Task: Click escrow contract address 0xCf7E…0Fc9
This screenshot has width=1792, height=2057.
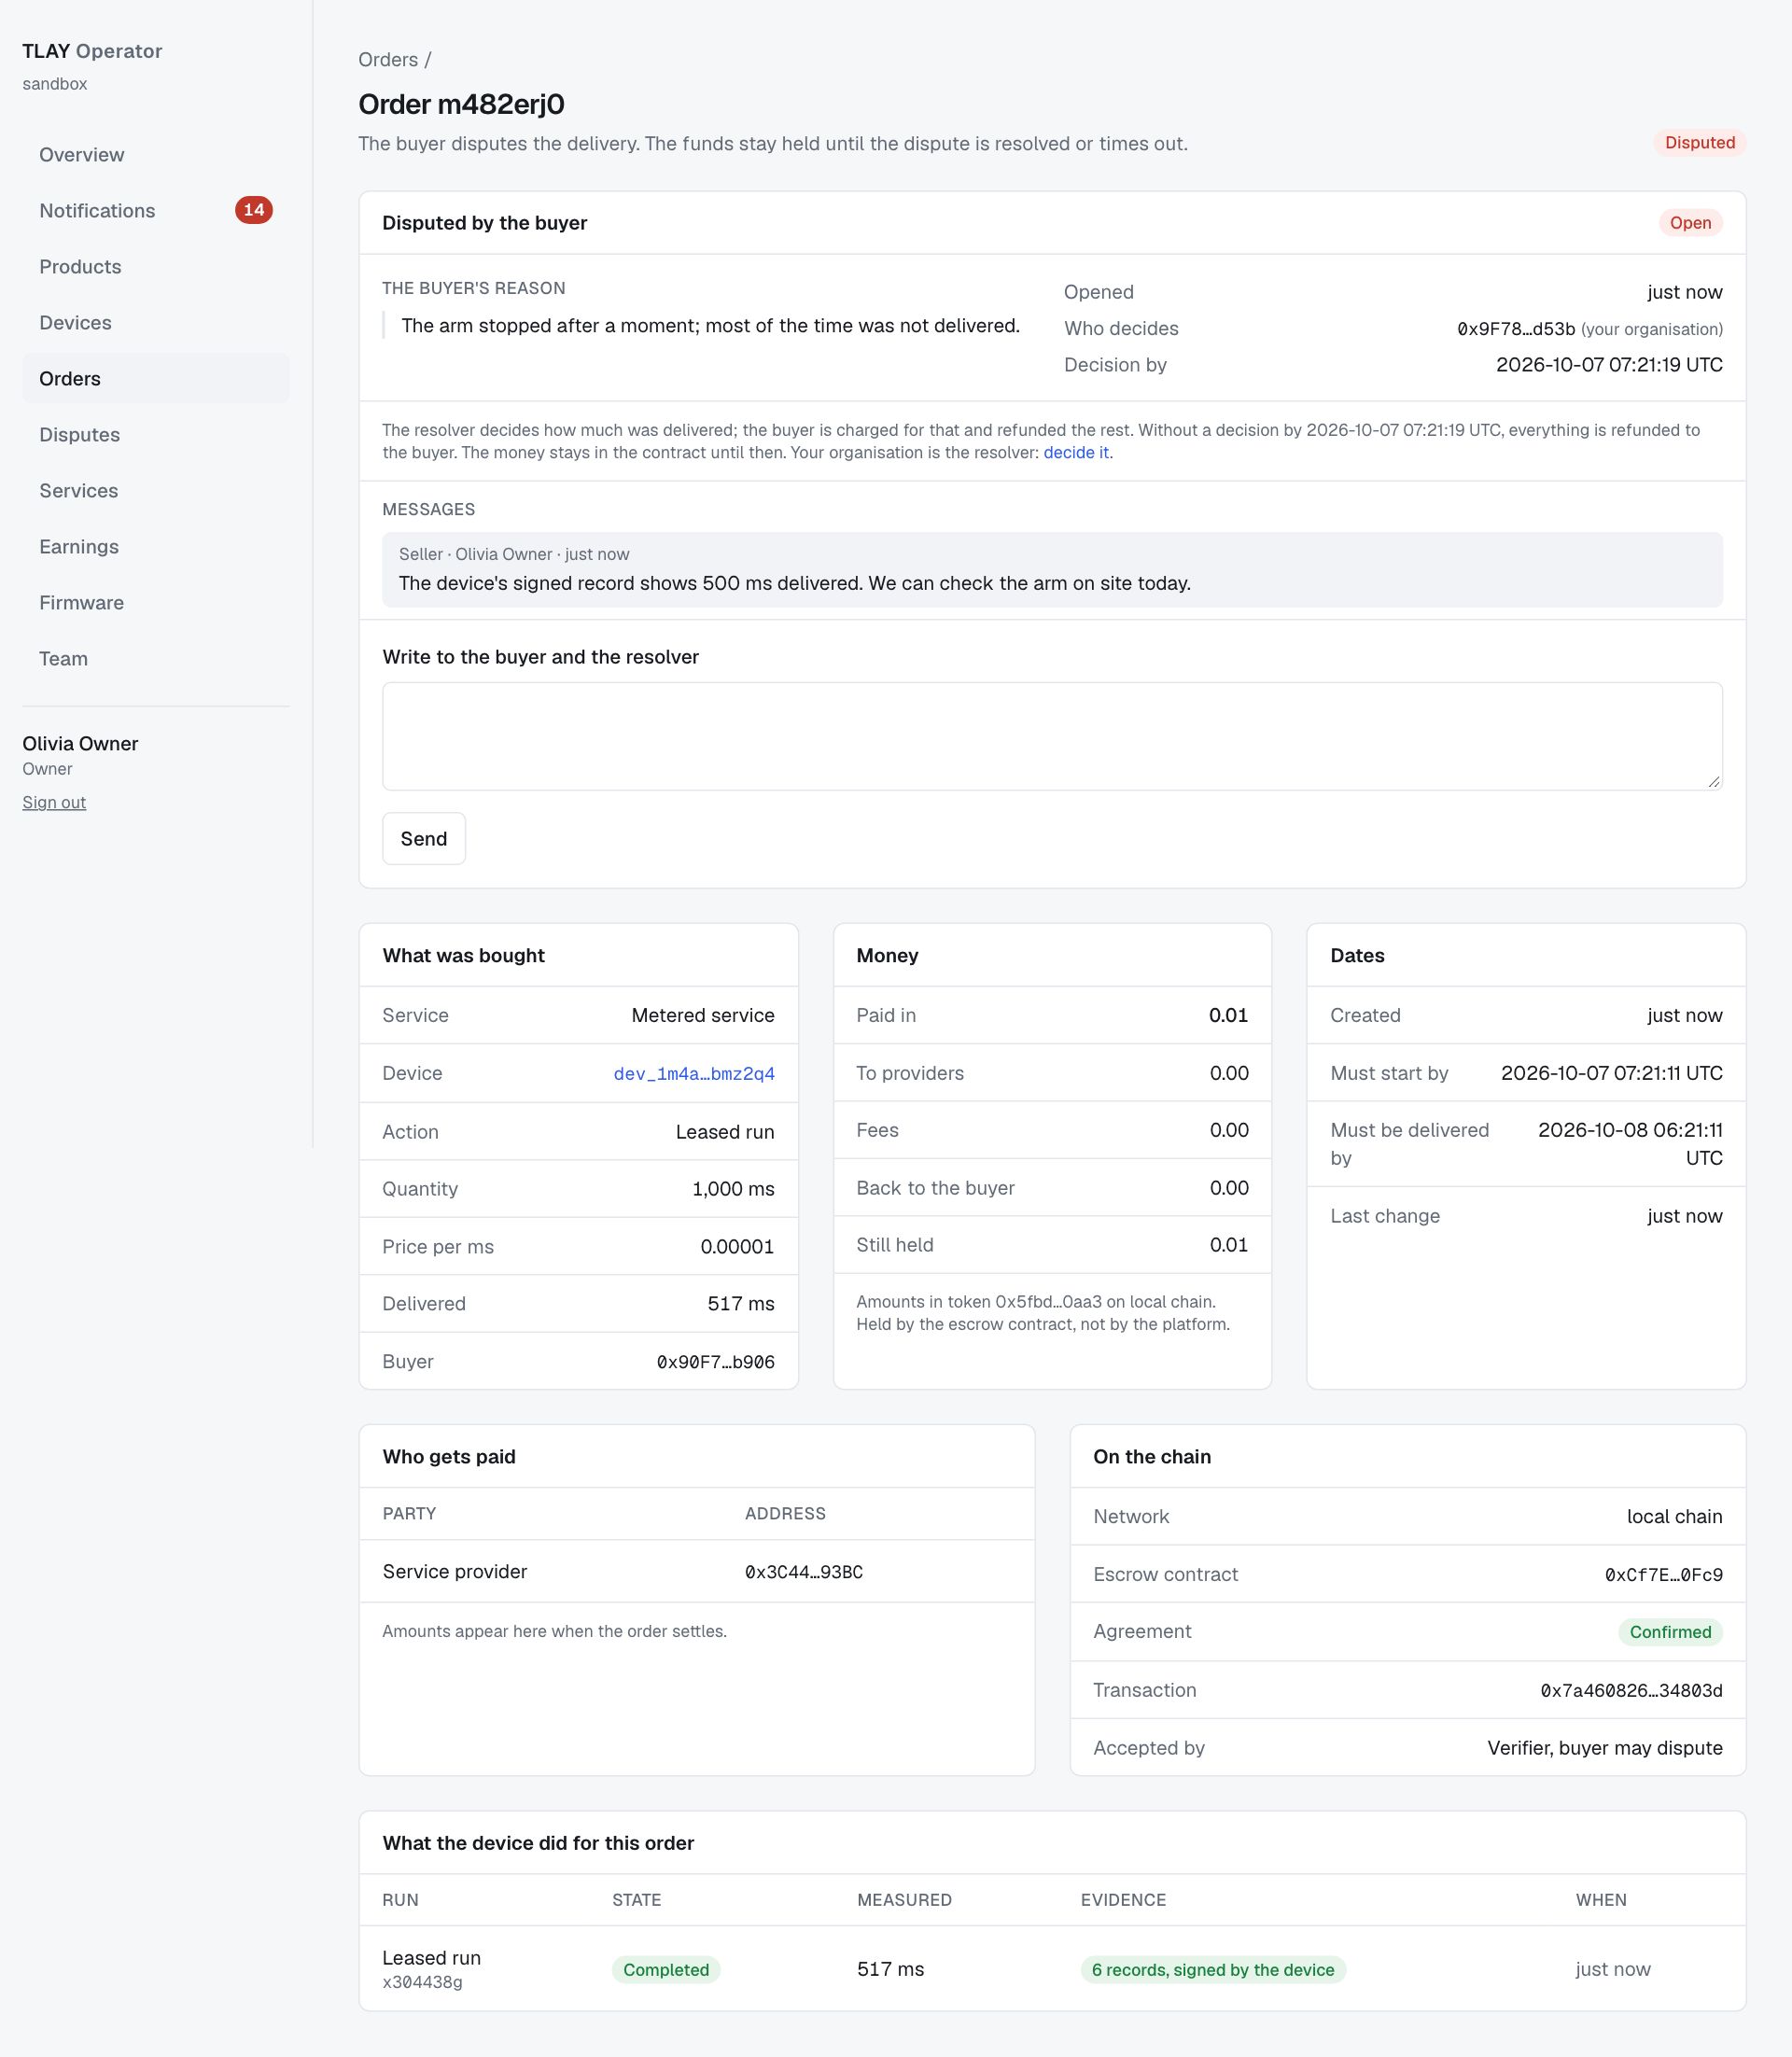Action: (x=1663, y=1575)
